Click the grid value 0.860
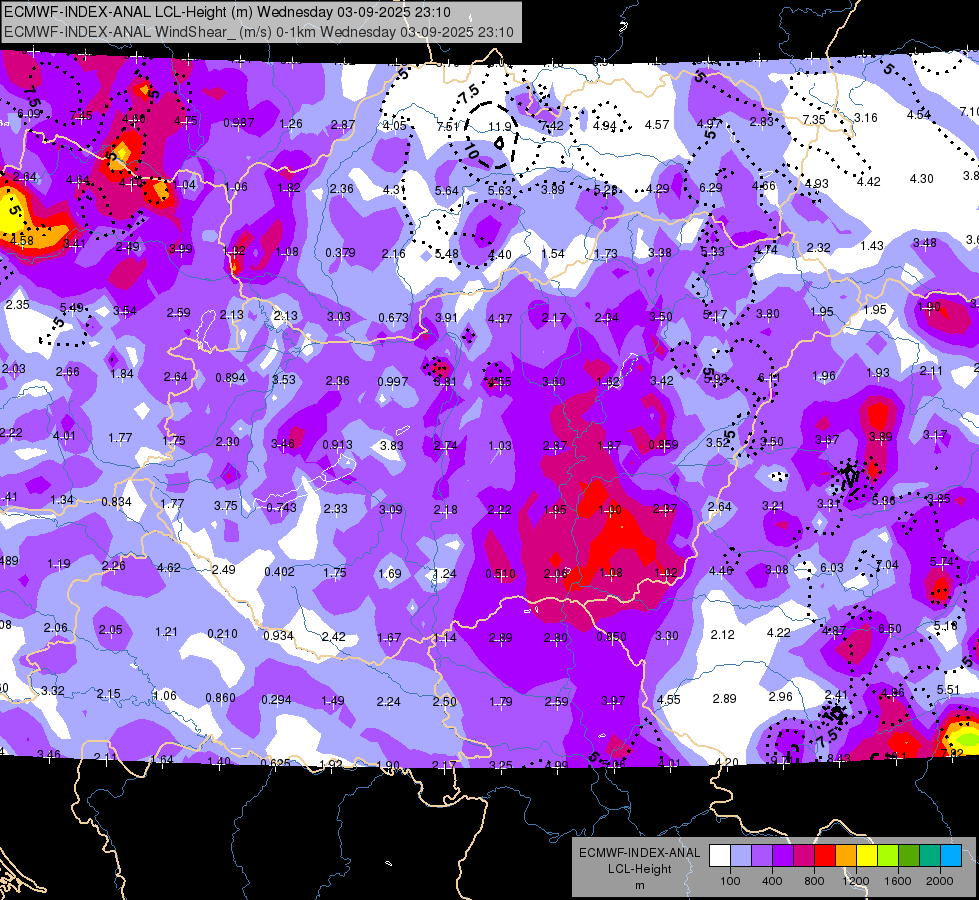This screenshot has width=979, height=900. click(x=220, y=697)
